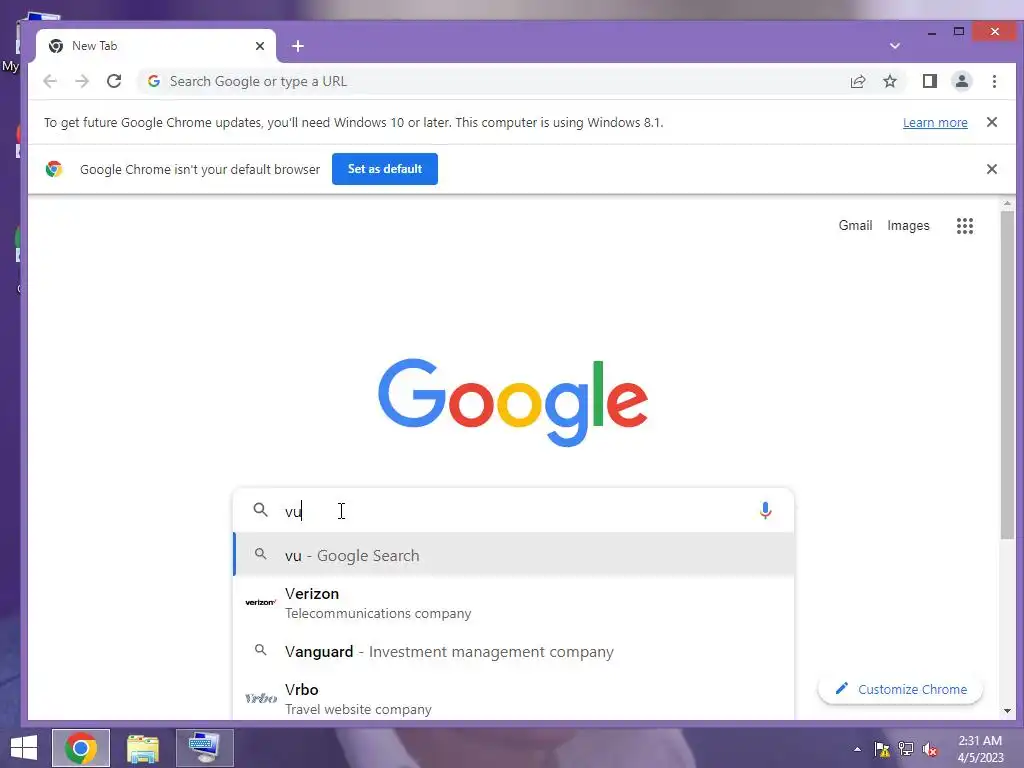Open the profile avatar menu
Screen dimensions: 1024x768
961,82
